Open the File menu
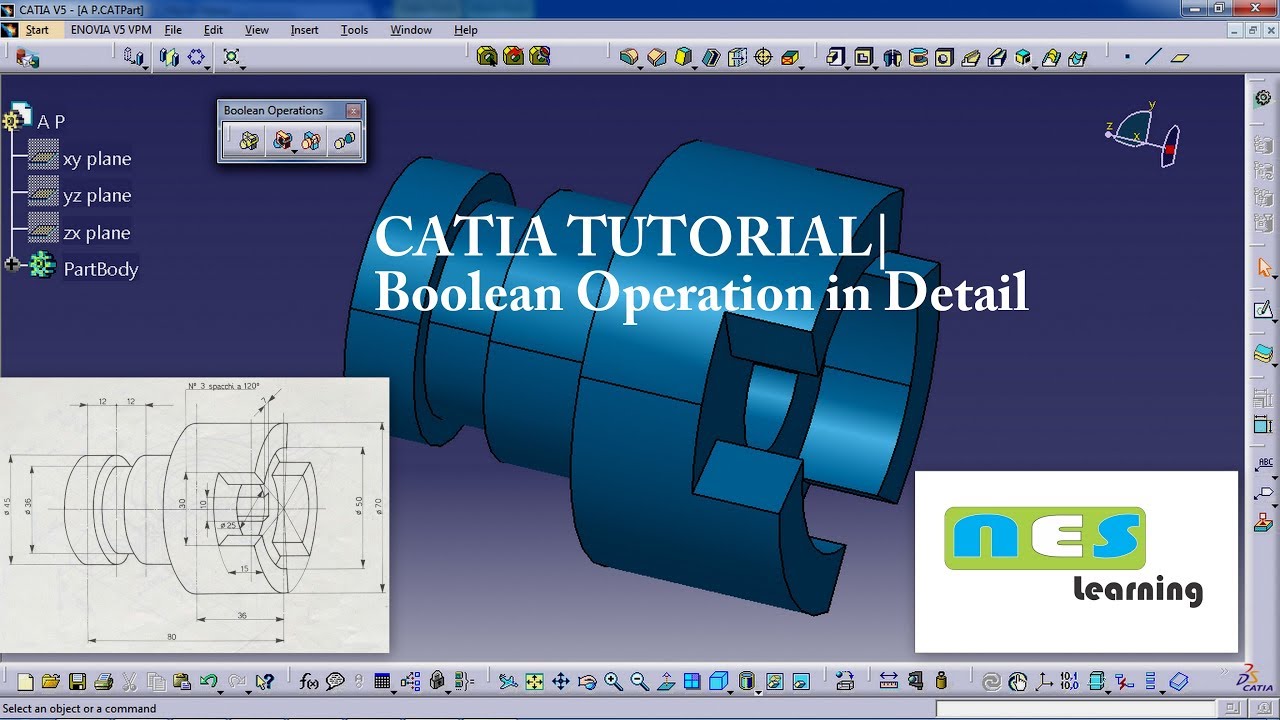This screenshot has height=720, width=1280. [173, 30]
